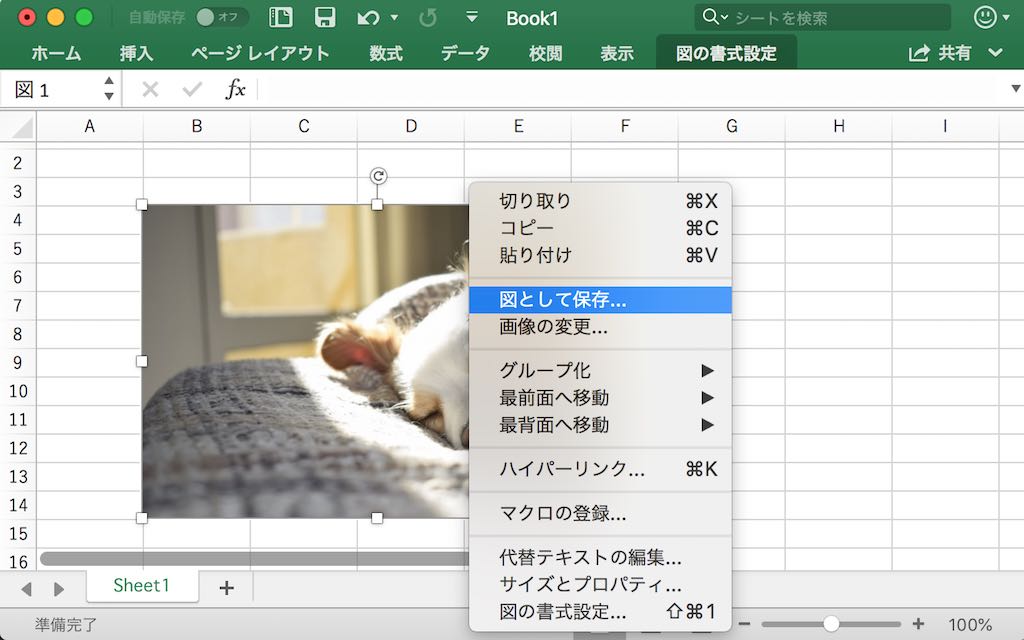The height and width of the screenshot is (640, 1024).
Task: Save the workbook using the floppy disk icon
Action: [327, 18]
